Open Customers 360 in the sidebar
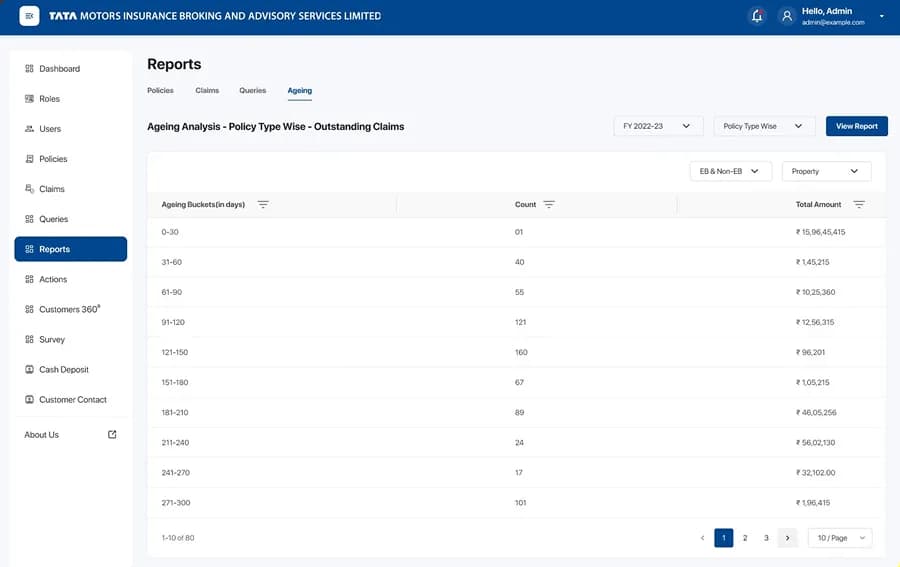This screenshot has width=900, height=567. click(x=71, y=309)
